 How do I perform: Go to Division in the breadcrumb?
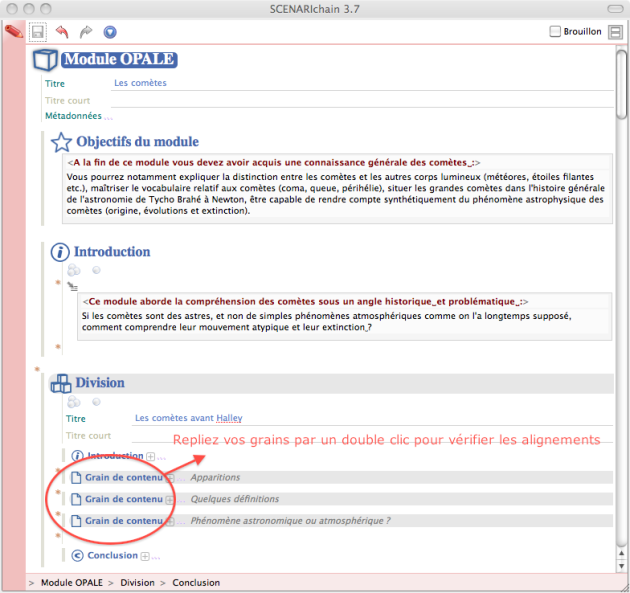coord(137,583)
